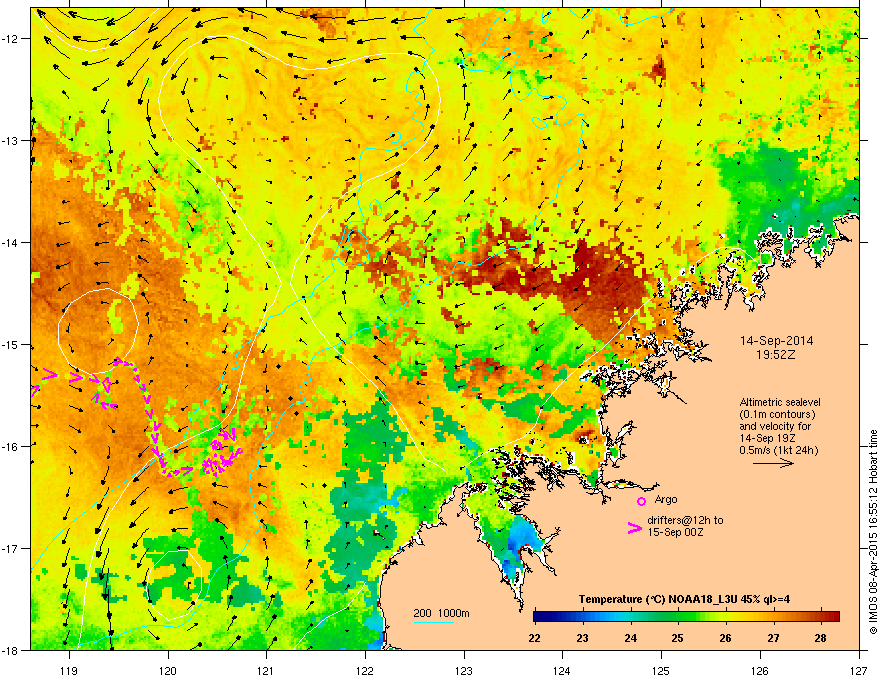Click the IMOS copyright timestamp text
The image size is (880, 680).
coord(873,532)
